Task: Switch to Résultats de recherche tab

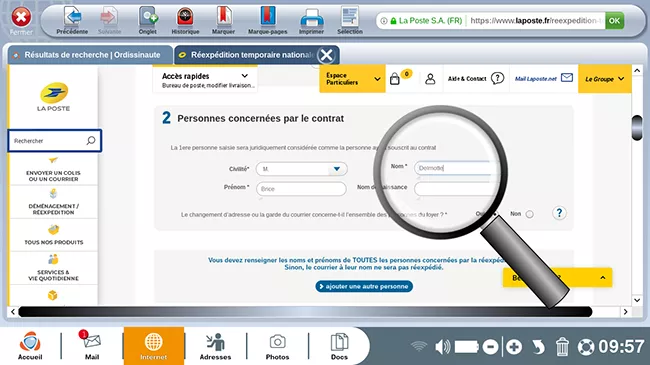Action: click(x=90, y=55)
